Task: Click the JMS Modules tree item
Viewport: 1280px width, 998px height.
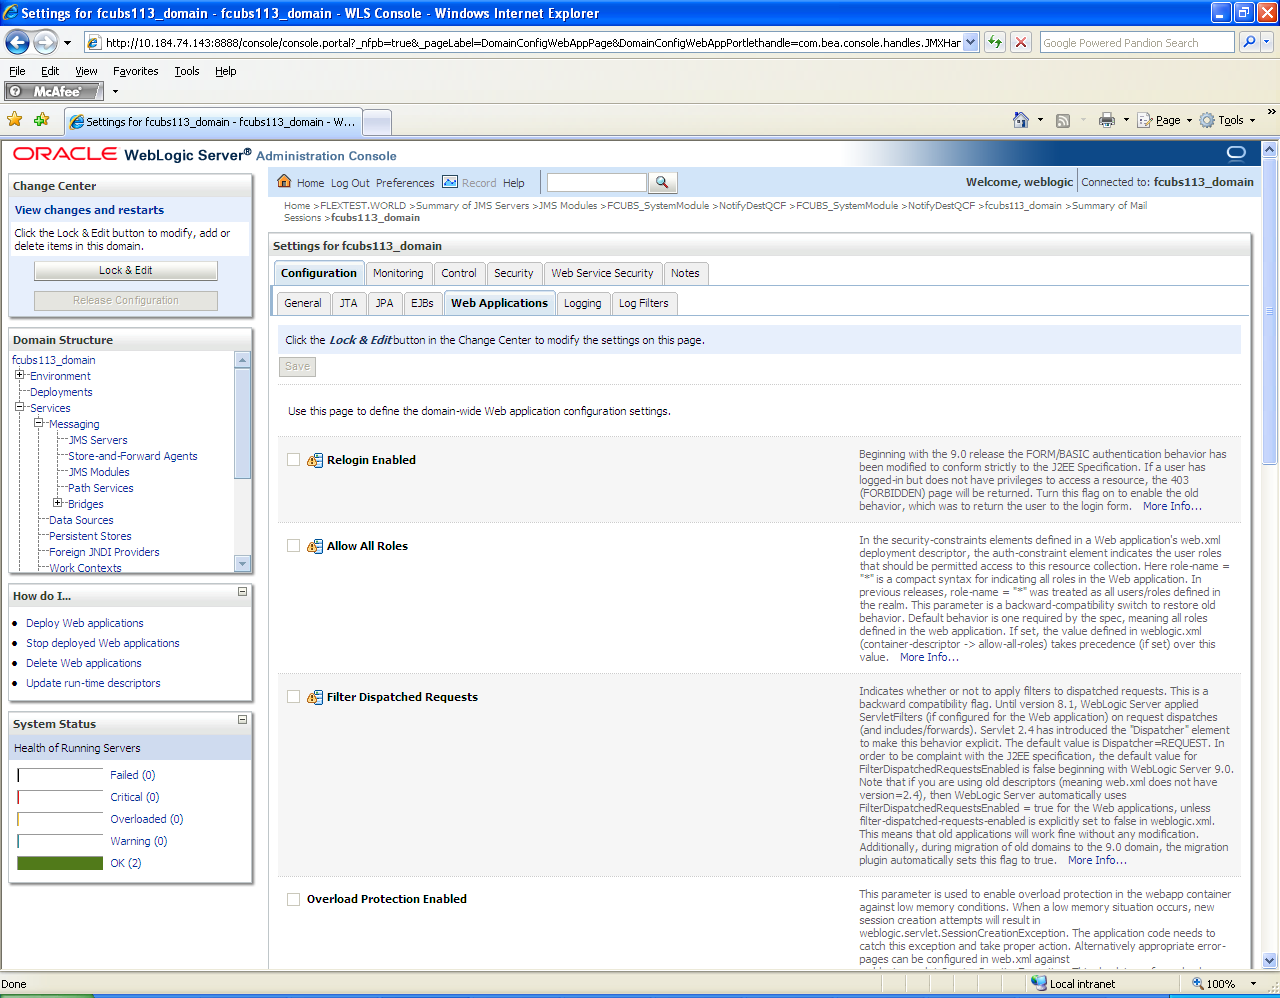Action: coord(99,472)
